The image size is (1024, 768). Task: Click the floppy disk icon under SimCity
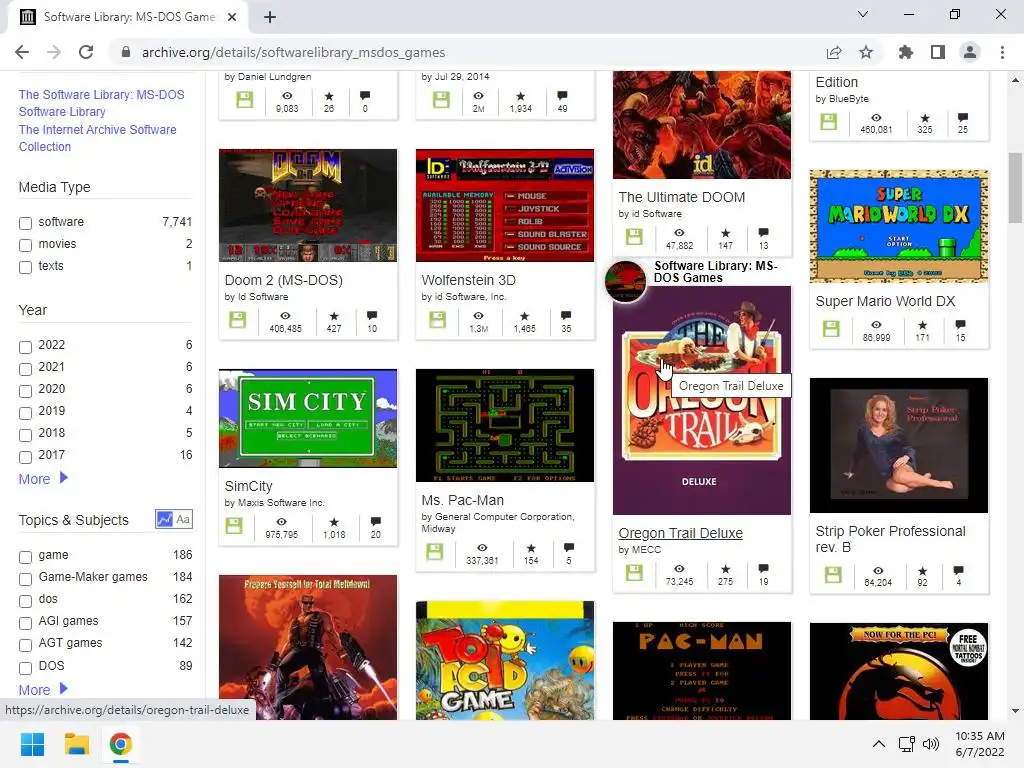pyautogui.click(x=234, y=525)
